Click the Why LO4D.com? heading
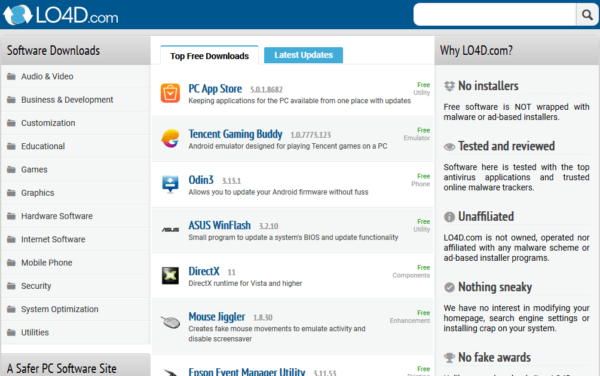This screenshot has width=600, height=376. coord(476,50)
